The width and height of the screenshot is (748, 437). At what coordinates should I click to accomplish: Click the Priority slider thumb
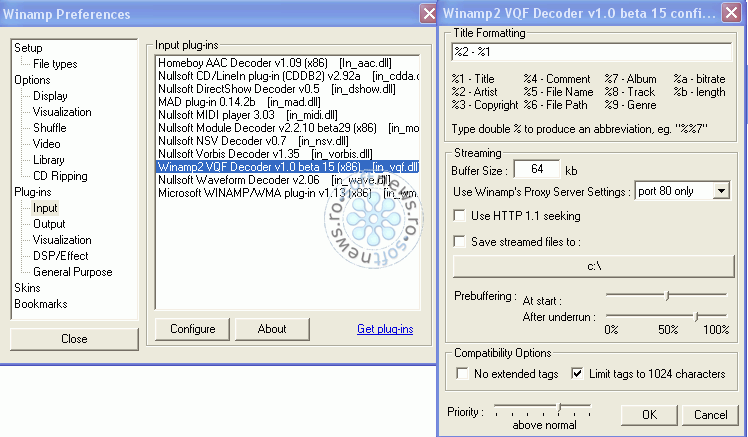pos(560,407)
